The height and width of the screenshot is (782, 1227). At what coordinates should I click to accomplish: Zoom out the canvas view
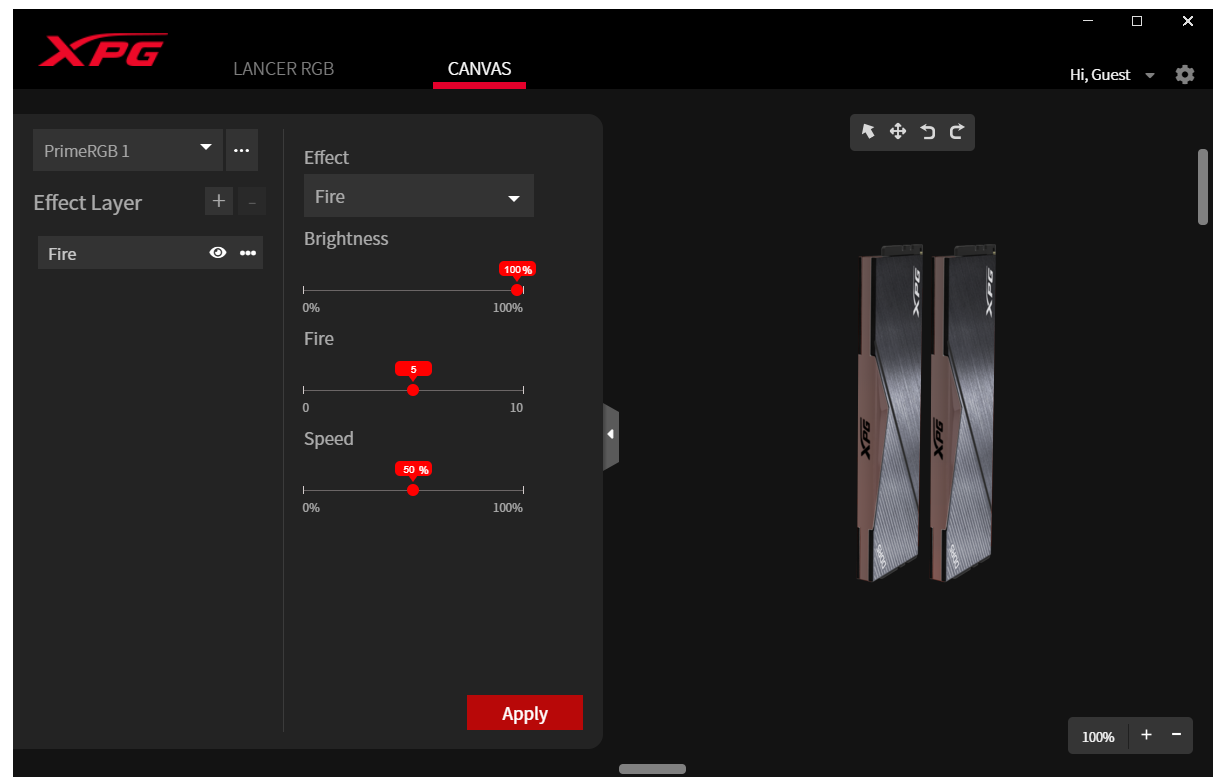pyautogui.click(x=1176, y=735)
